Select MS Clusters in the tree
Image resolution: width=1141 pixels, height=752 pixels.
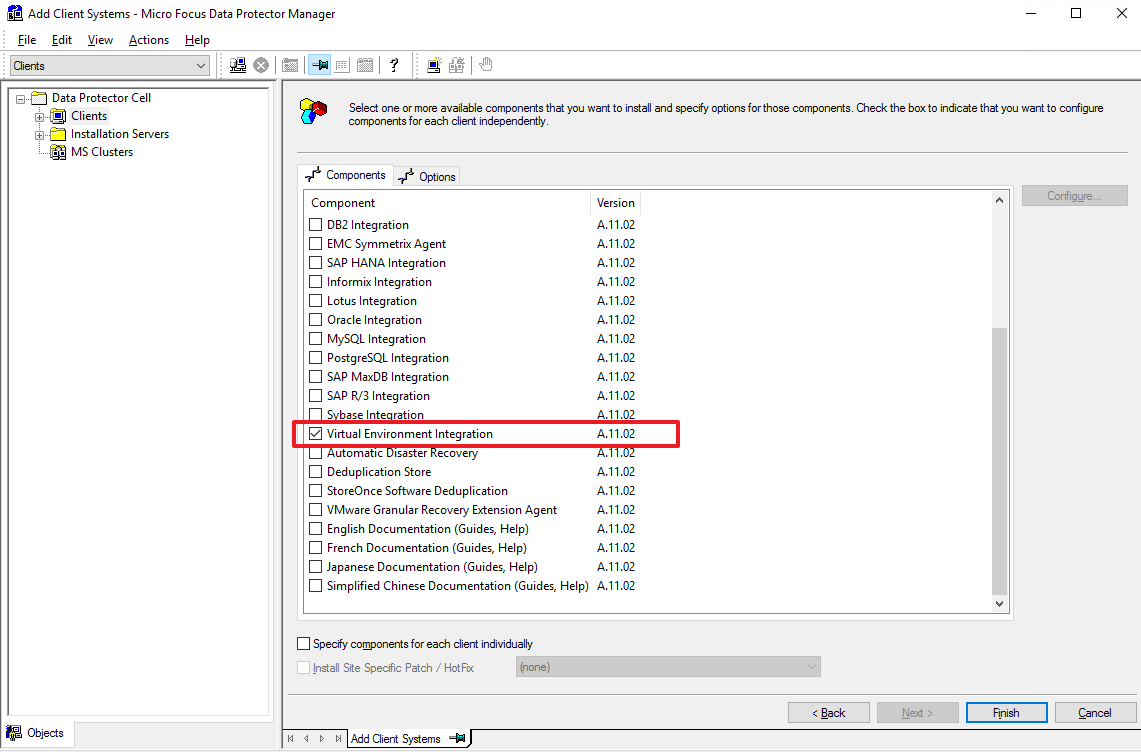pyautogui.click(x=102, y=152)
